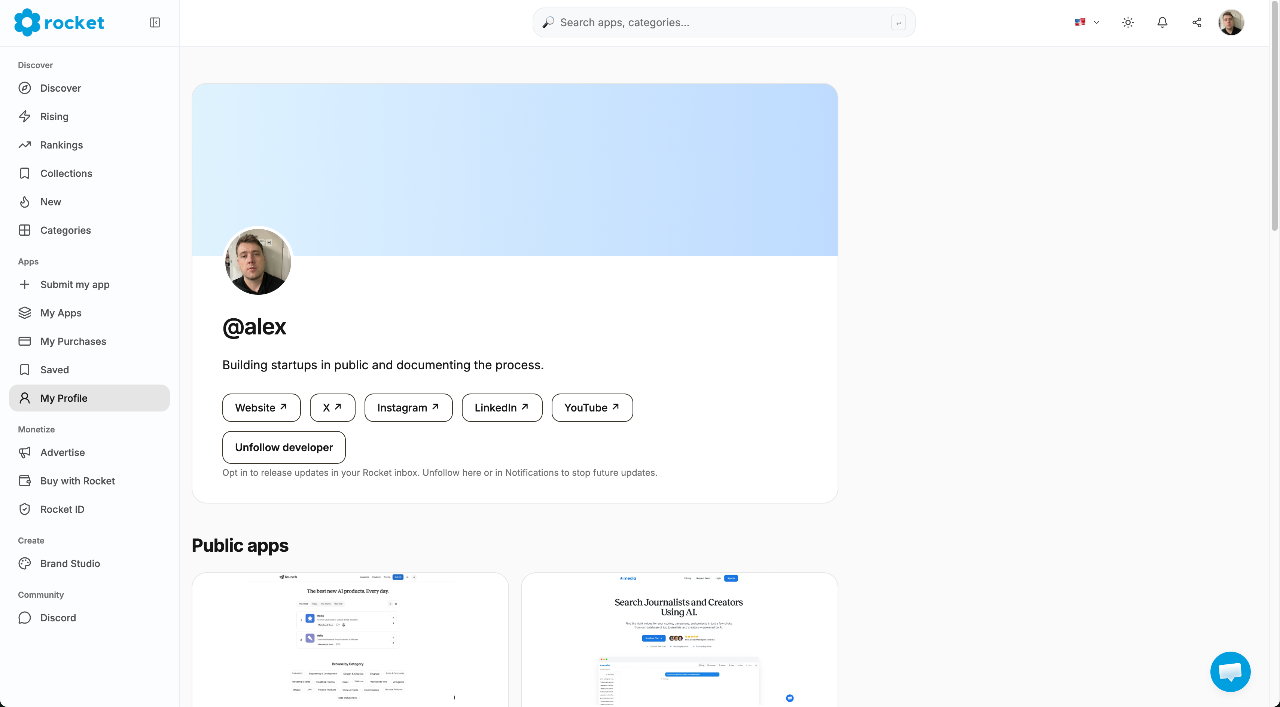This screenshot has height=707, width=1280.
Task: Click Submit my app plus icon
Action: point(25,284)
